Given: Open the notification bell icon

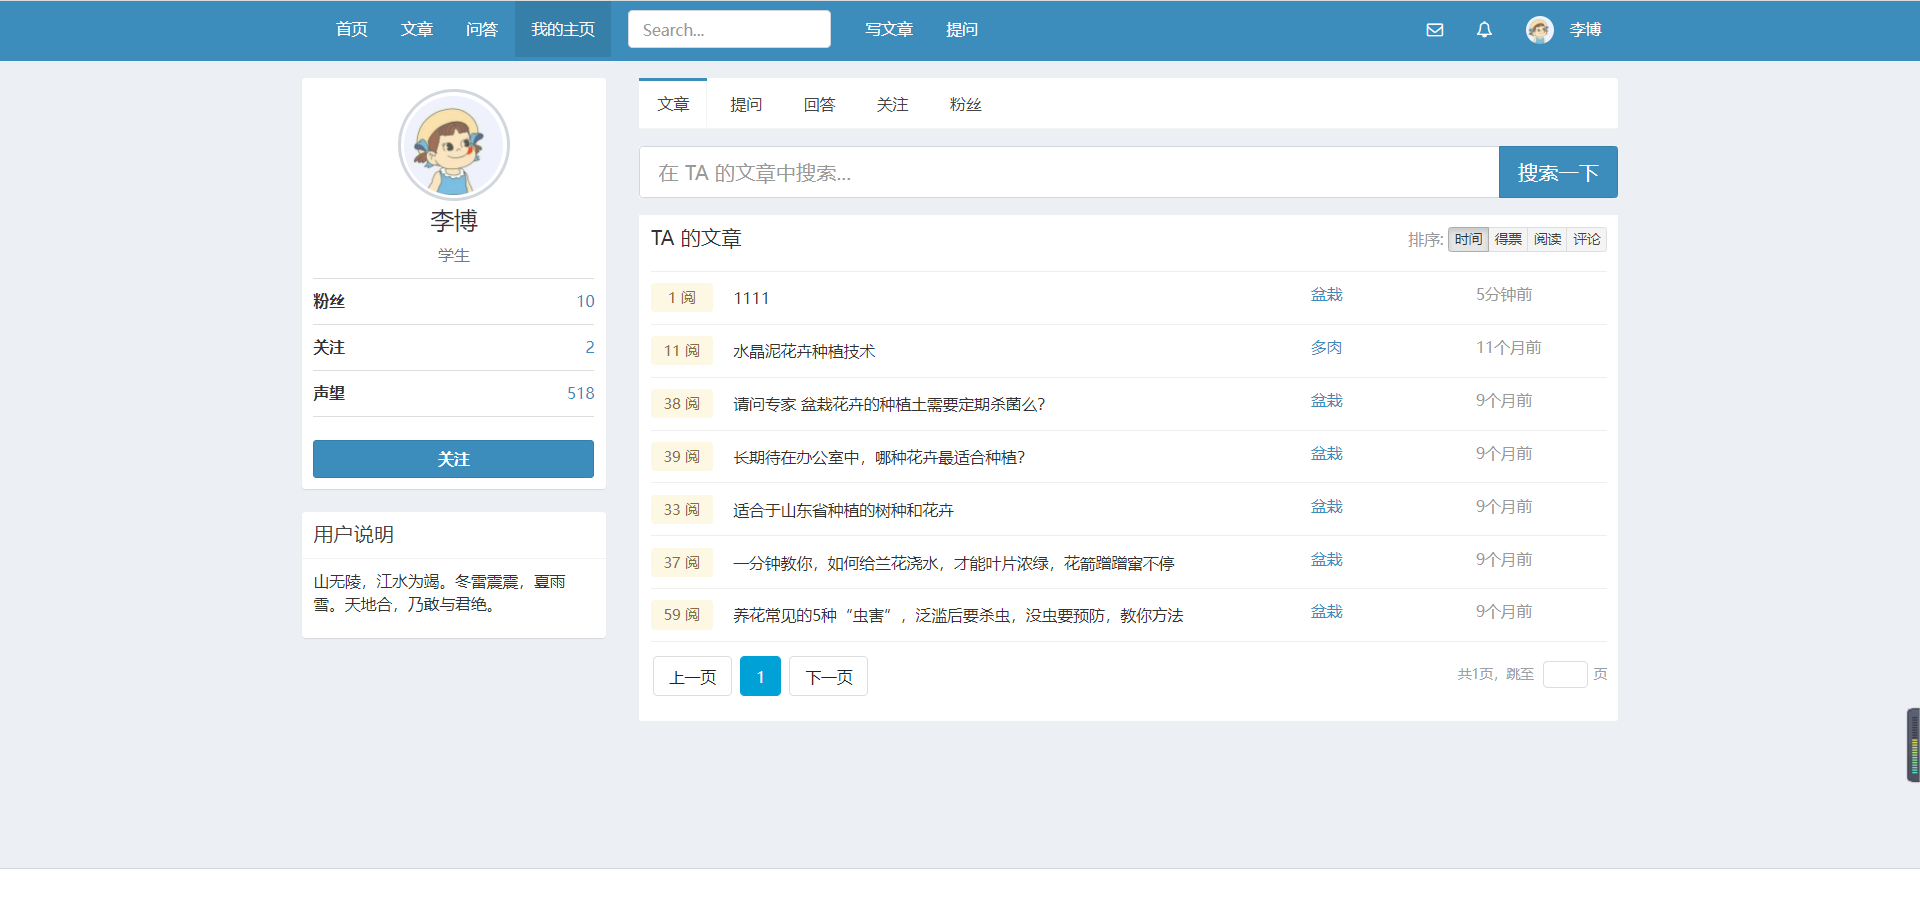Looking at the screenshot, I should pyautogui.click(x=1484, y=30).
